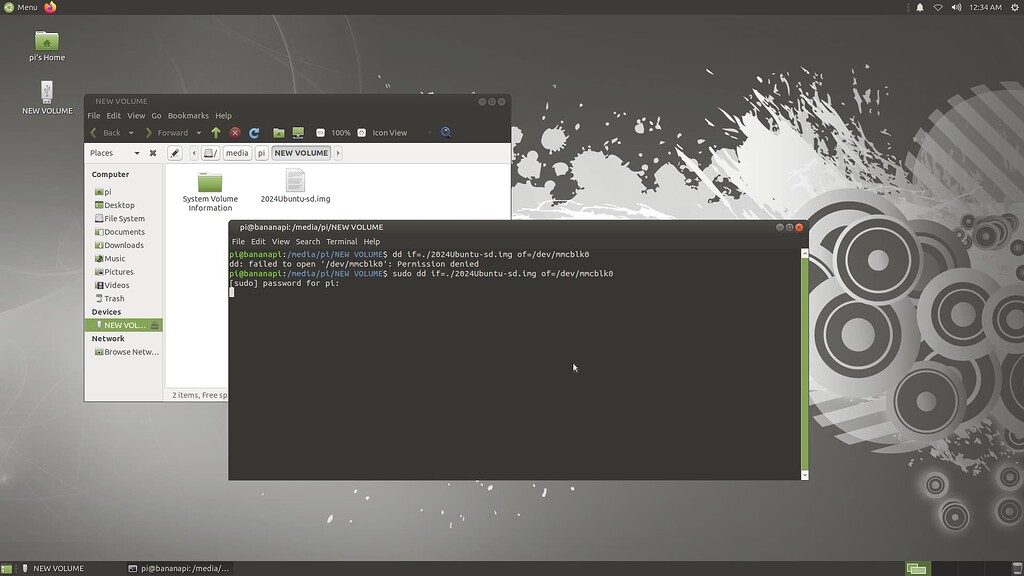The height and width of the screenshot is (576, 1024).
Task: Open the Places sidebar dropdown
Action: pyautogui.click(x=137, y=153)
